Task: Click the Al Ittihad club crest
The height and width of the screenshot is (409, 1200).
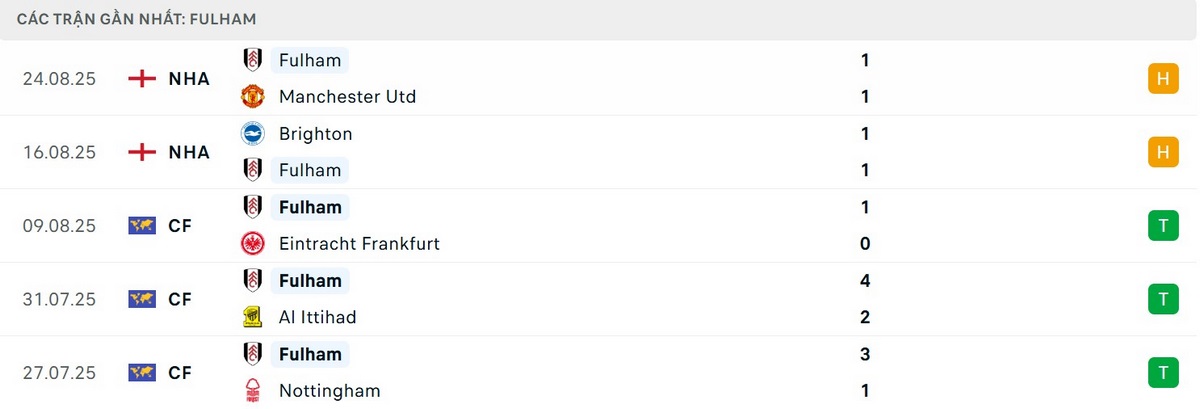Action: pyautogui.click(x=253, y=317)
